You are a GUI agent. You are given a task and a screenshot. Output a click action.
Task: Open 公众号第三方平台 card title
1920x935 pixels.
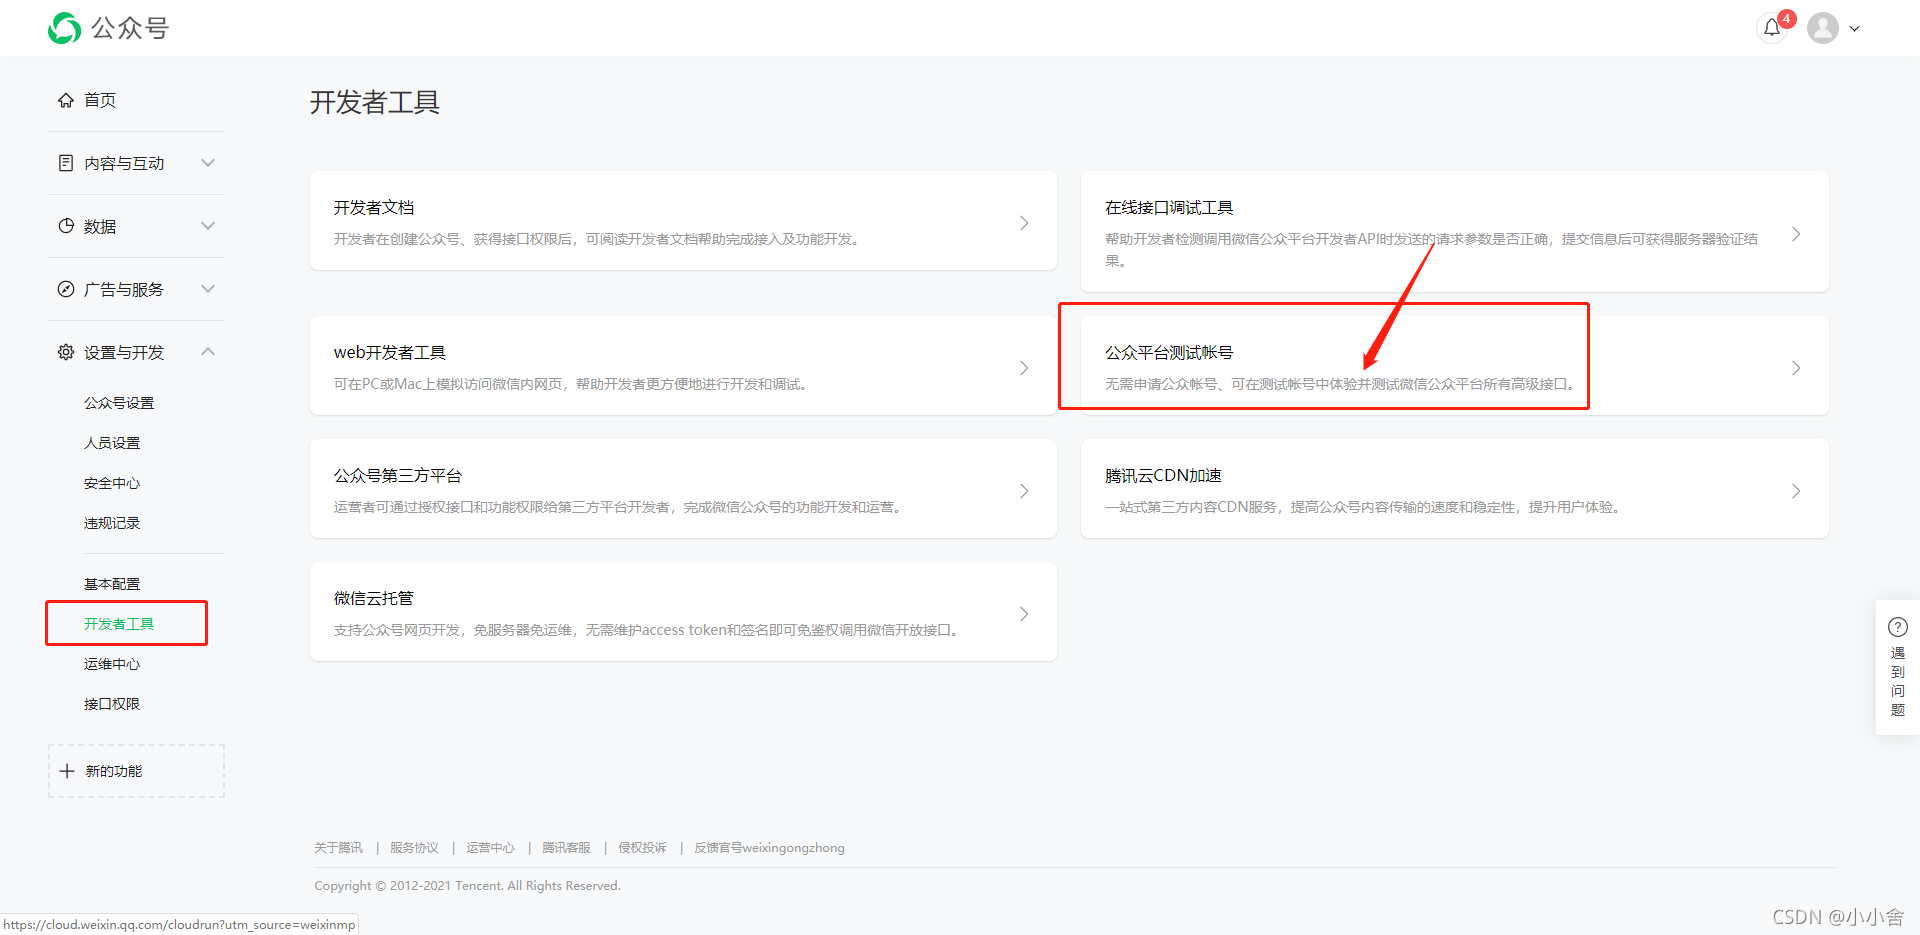click(398, 475)
